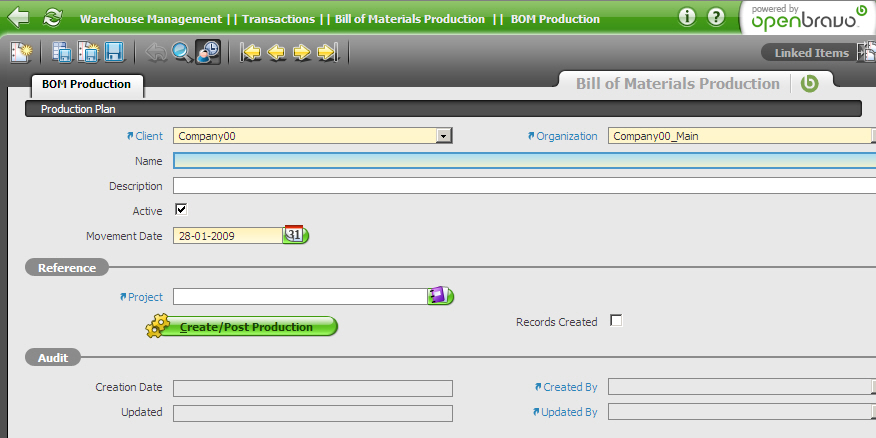
Task: Click the Create/Post Production button
Action: click(242, 326)
